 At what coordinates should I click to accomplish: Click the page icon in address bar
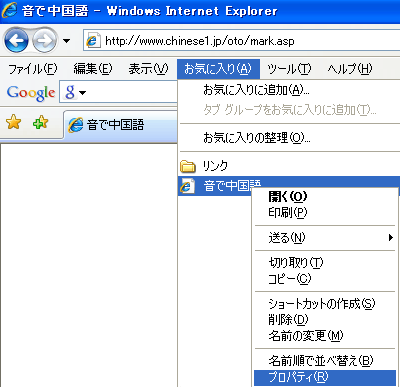[93, 41]
